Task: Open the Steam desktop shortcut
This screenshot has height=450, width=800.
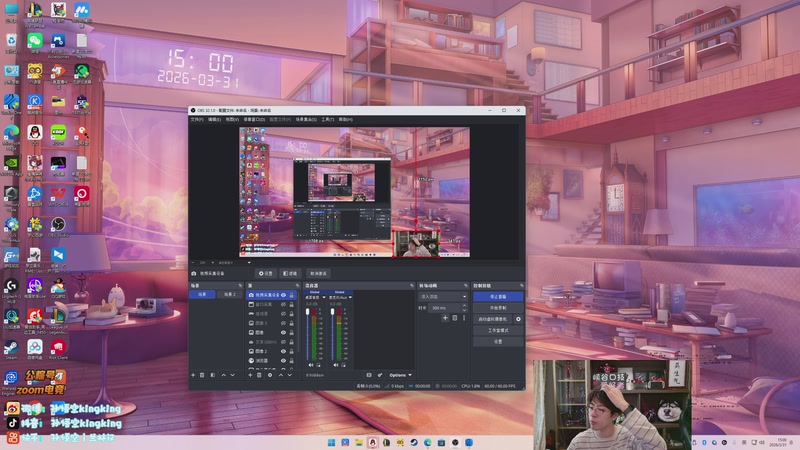Action: click(x=11, y=349)
